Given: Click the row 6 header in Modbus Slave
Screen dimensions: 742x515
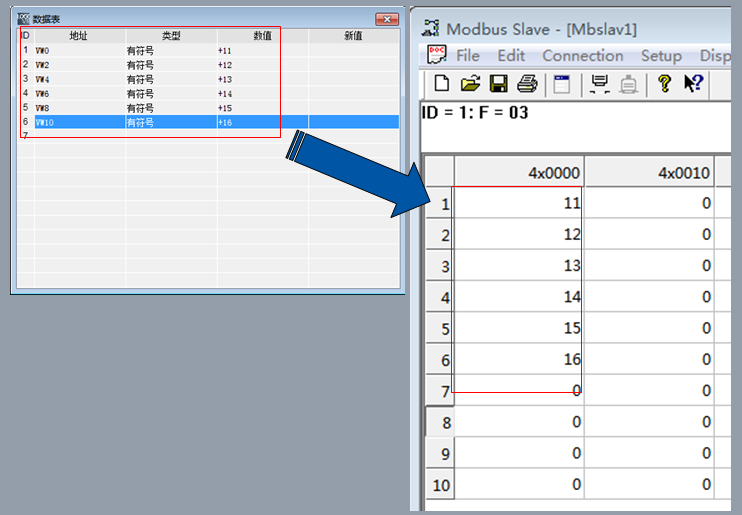Looking at the screenshot, I should 440,360.
